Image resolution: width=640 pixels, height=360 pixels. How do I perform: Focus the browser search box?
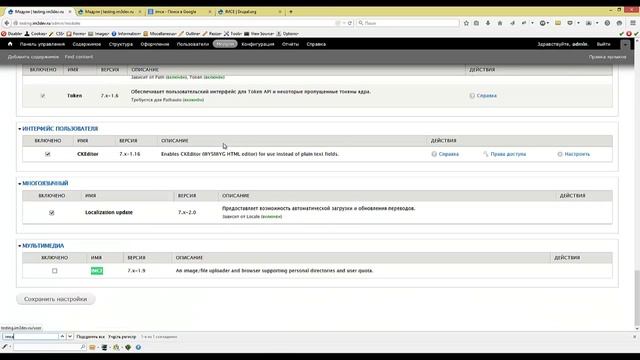click(x=408, y=23)
